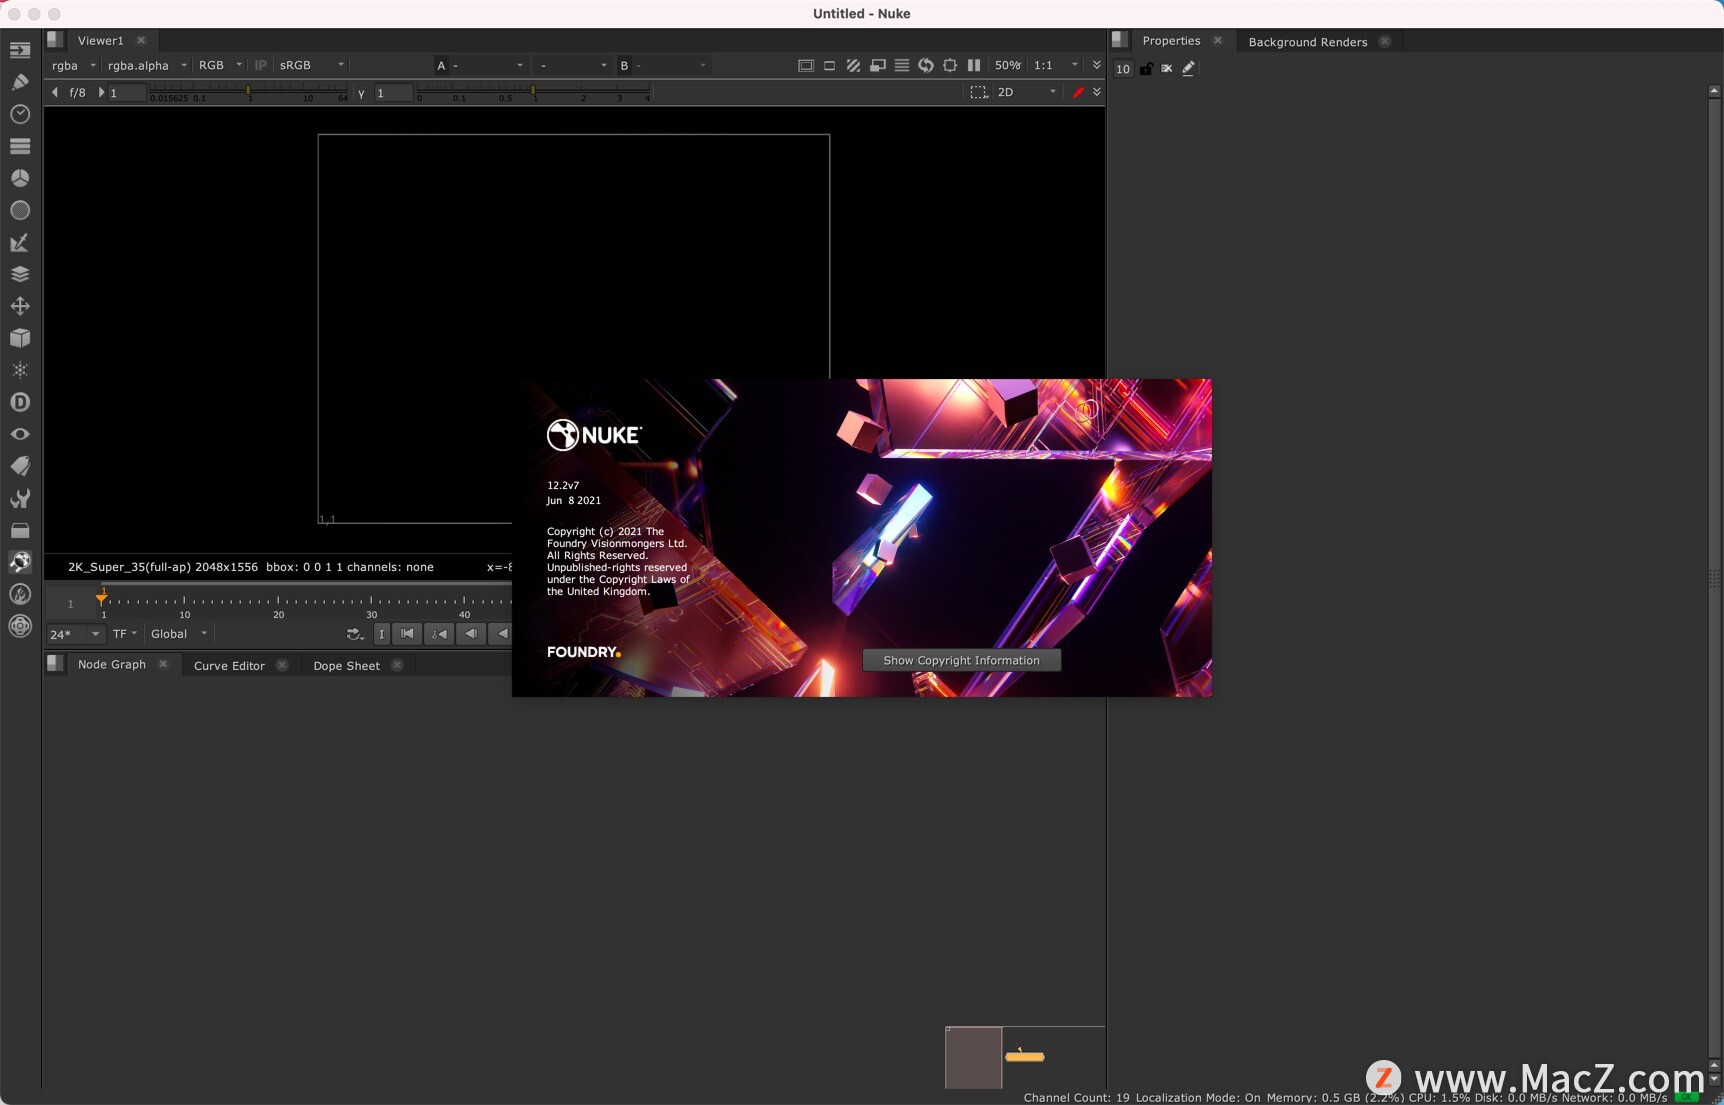Switch to the Node Graph tab
1724x1105 pixels.
point(112,665)
